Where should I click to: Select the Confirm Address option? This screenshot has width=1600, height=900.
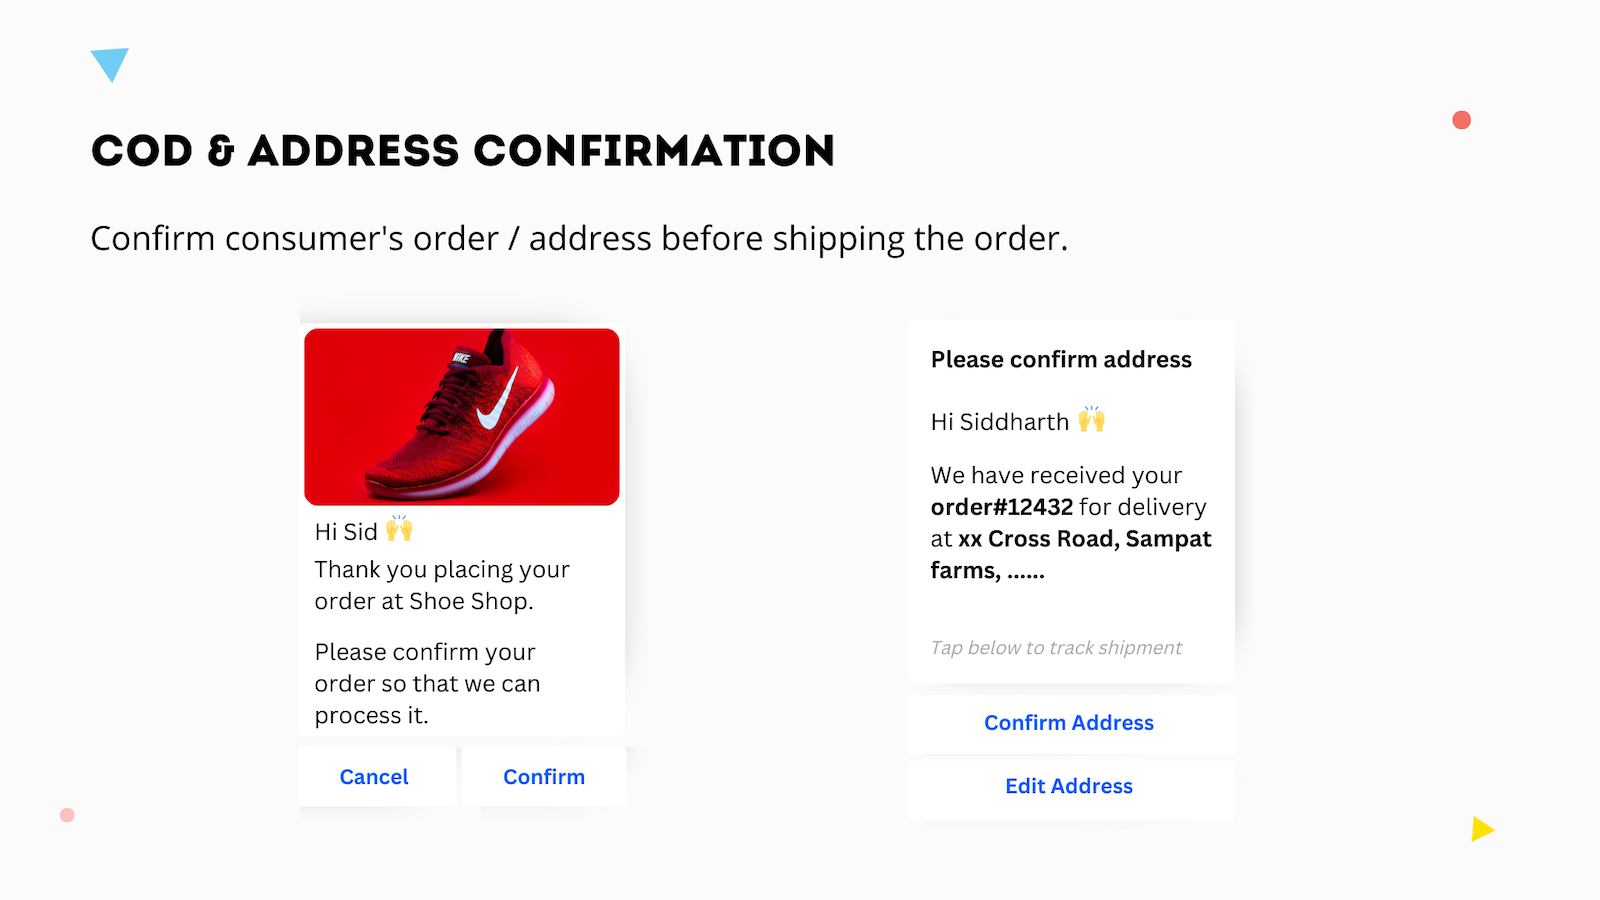tap(1069, 722)
